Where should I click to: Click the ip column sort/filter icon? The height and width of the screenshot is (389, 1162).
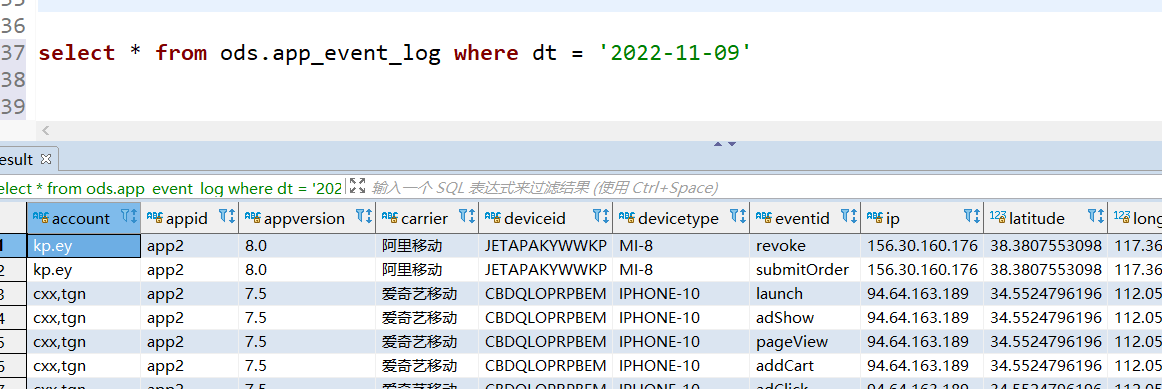point(972,216)
